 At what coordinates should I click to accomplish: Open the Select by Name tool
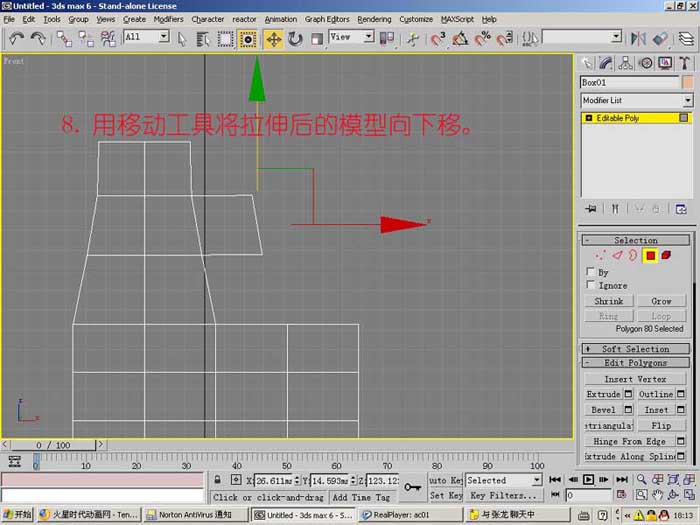point(203,39)
